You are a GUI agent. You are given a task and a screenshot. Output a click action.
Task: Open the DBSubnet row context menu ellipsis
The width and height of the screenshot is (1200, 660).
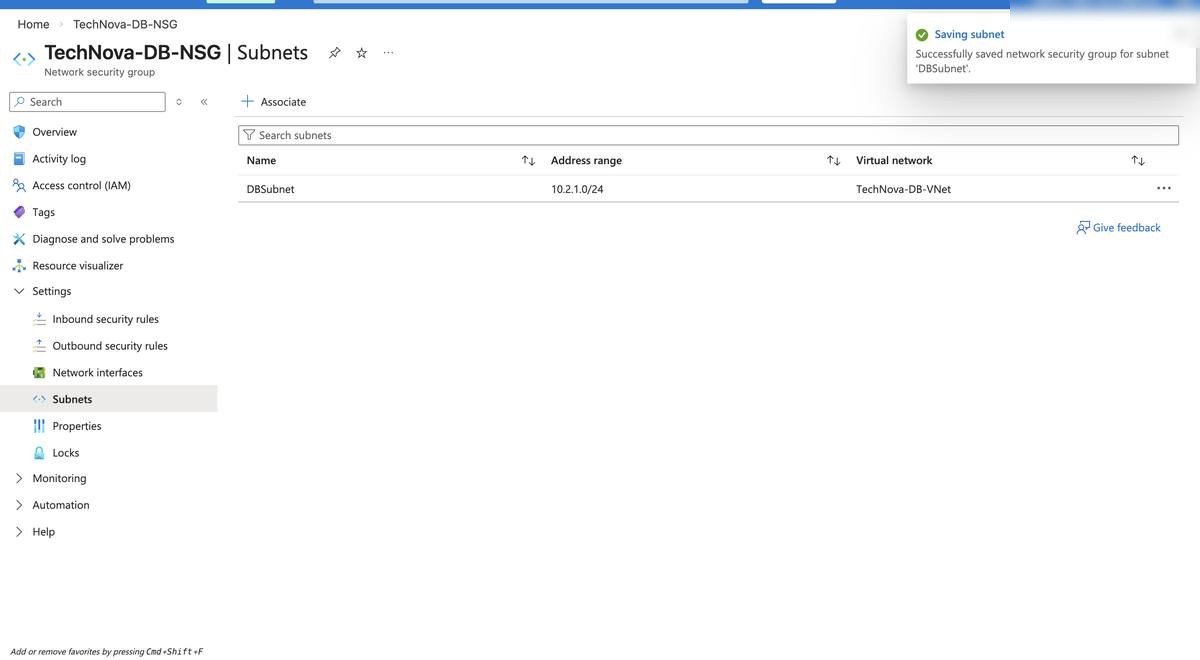(1164, 188)
